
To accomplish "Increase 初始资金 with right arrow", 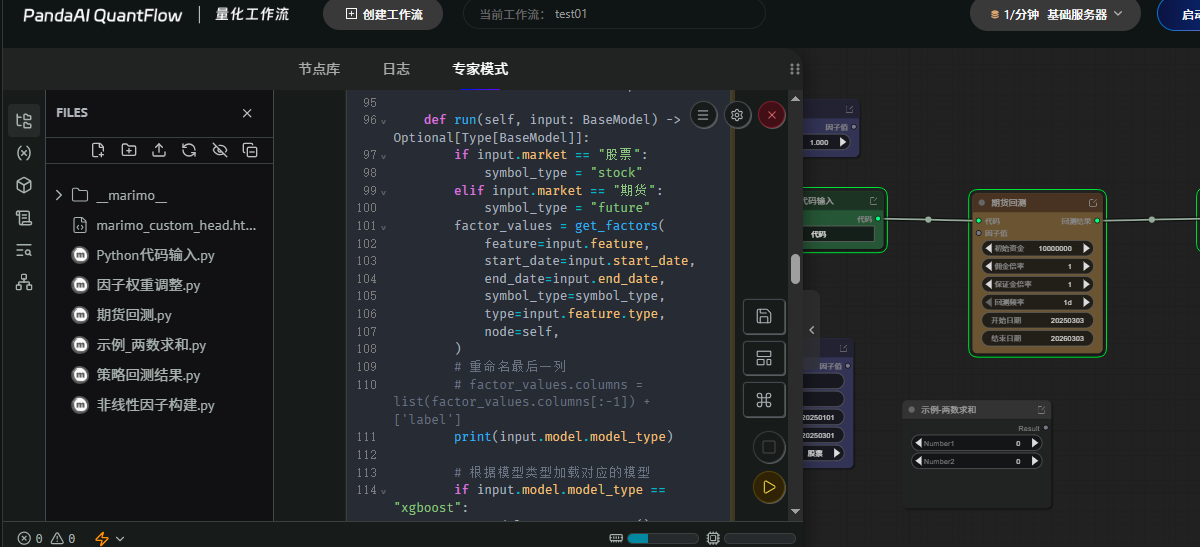I will click(x=1086, y=248).
